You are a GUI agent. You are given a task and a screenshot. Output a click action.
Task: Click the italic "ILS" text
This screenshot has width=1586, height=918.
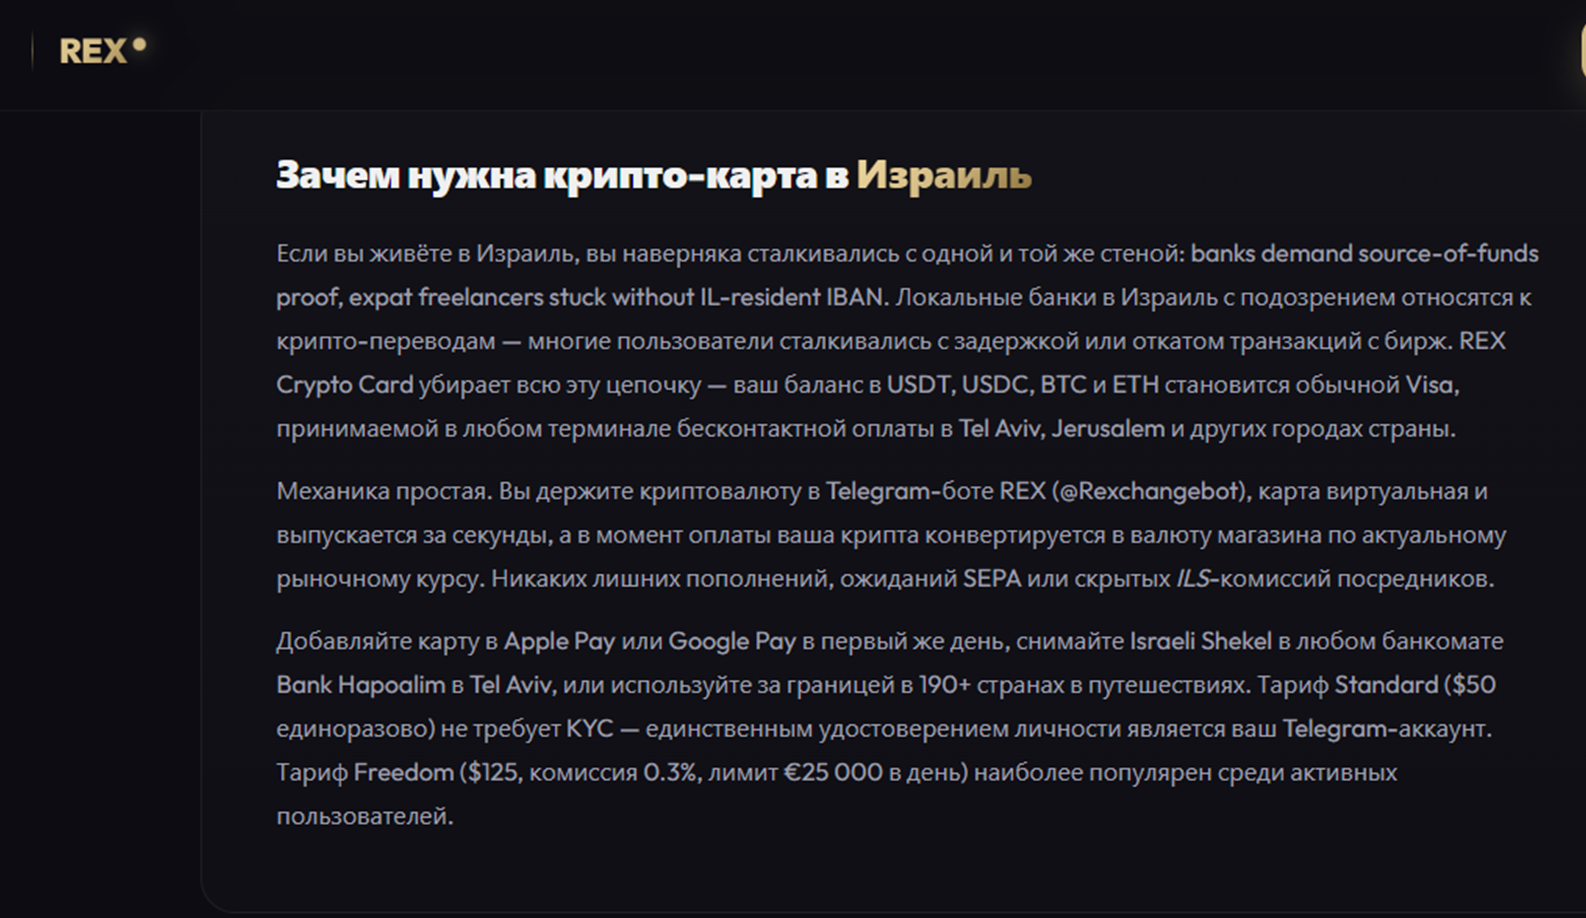[1192, 579]
